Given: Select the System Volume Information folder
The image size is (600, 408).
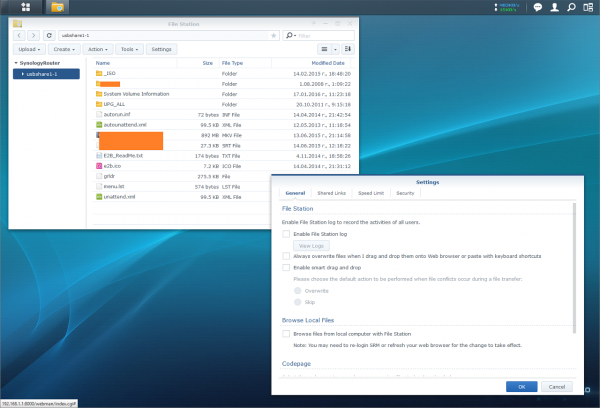Looking at the screenshot, I should [222, 94].
